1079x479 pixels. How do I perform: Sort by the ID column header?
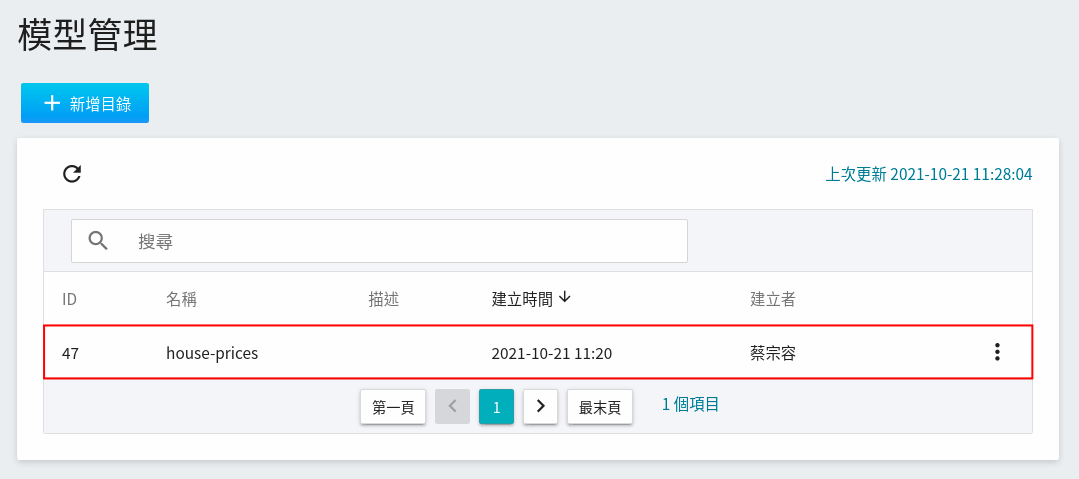[x=69, y=299]
